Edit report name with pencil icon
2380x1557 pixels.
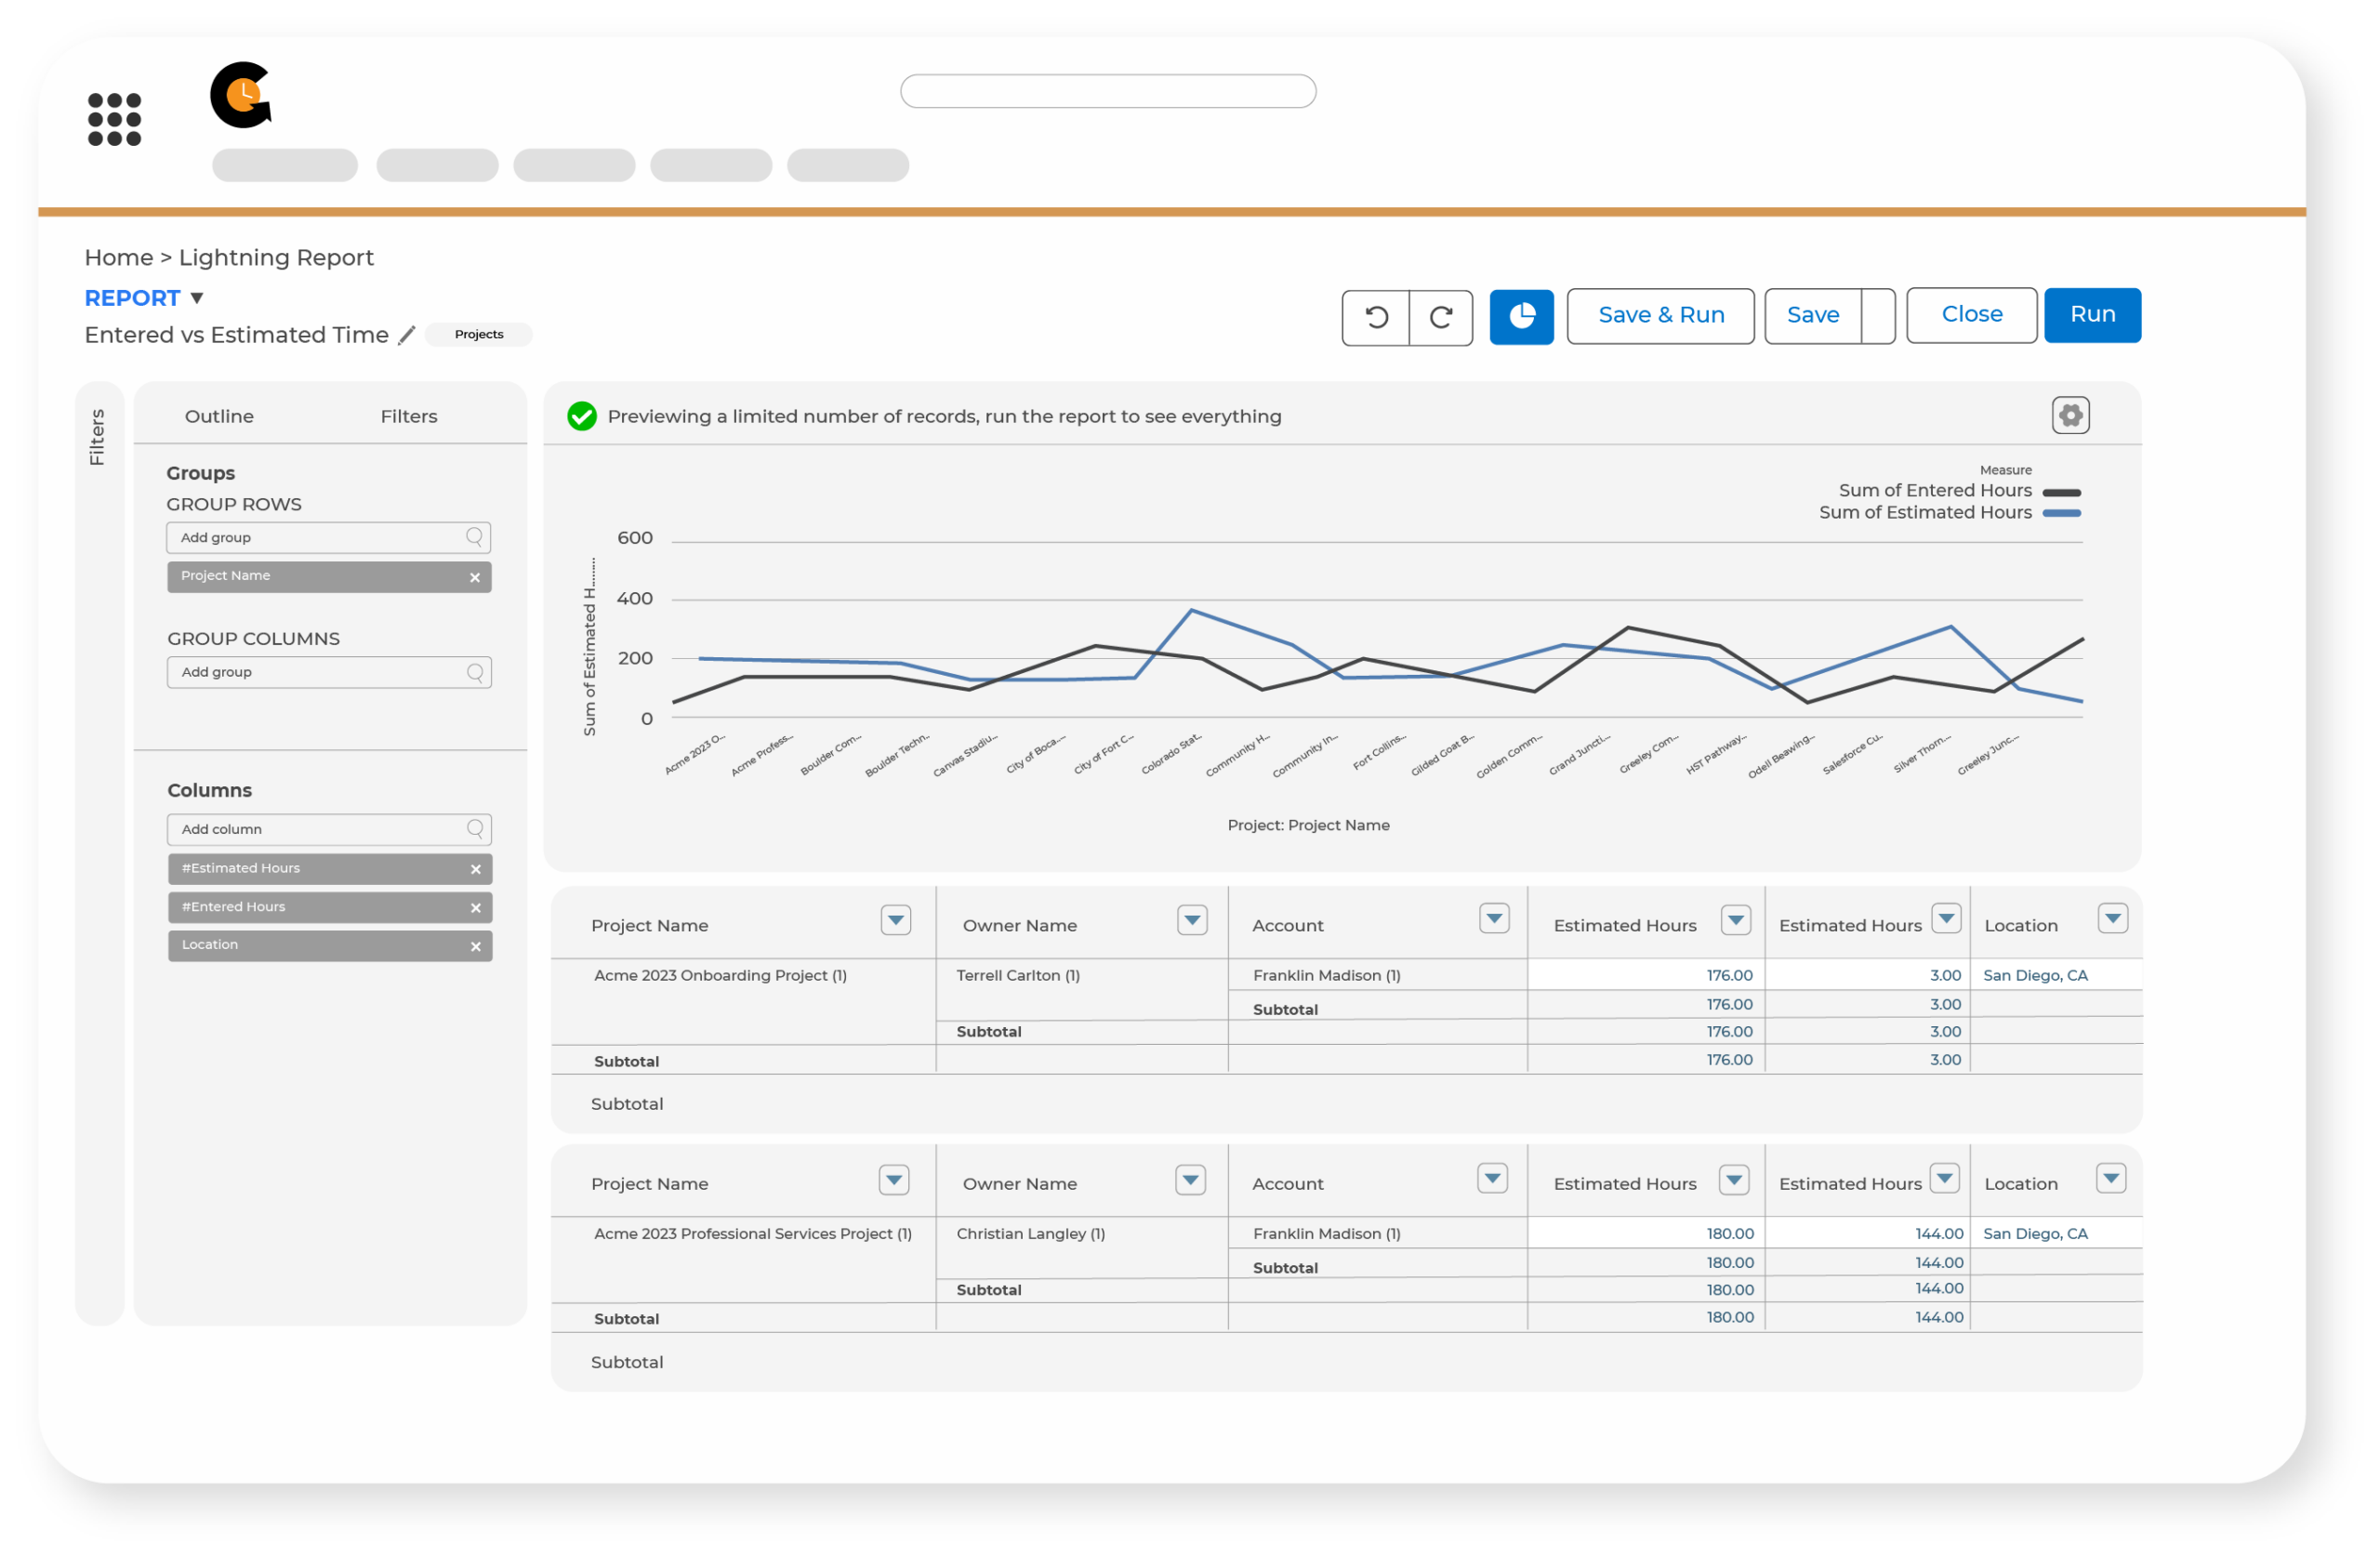click(406, 335)
